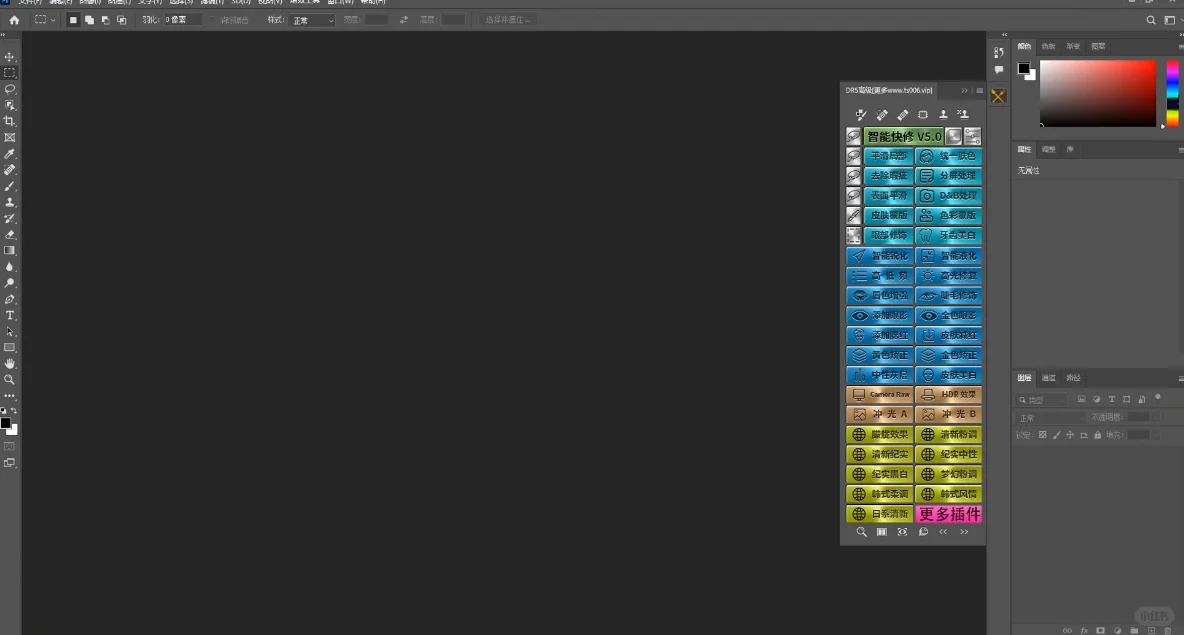Collapse the DR5 panel with double arrows

964,91
